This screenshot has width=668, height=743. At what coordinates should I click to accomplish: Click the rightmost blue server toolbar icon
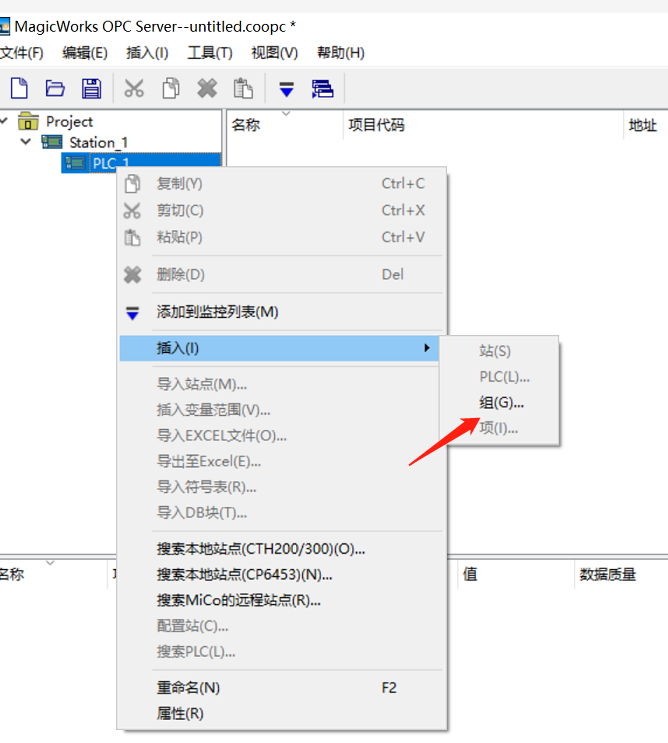click(x=322, y=89)
